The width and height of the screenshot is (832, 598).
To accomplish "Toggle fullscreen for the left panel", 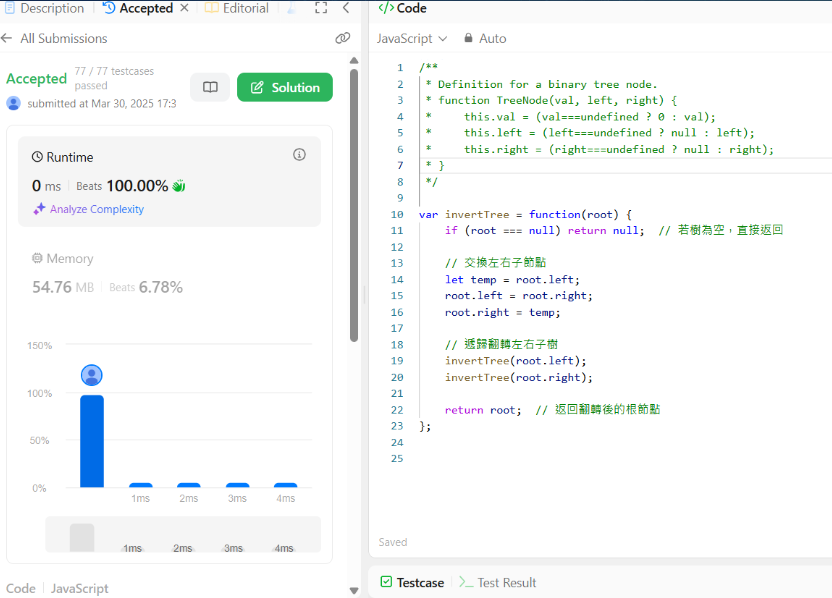I will 321,7.
